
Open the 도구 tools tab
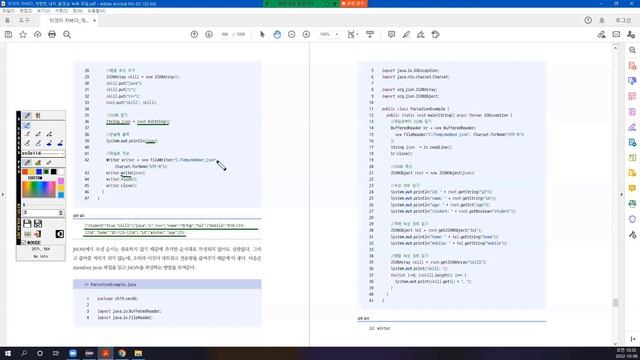24,20
